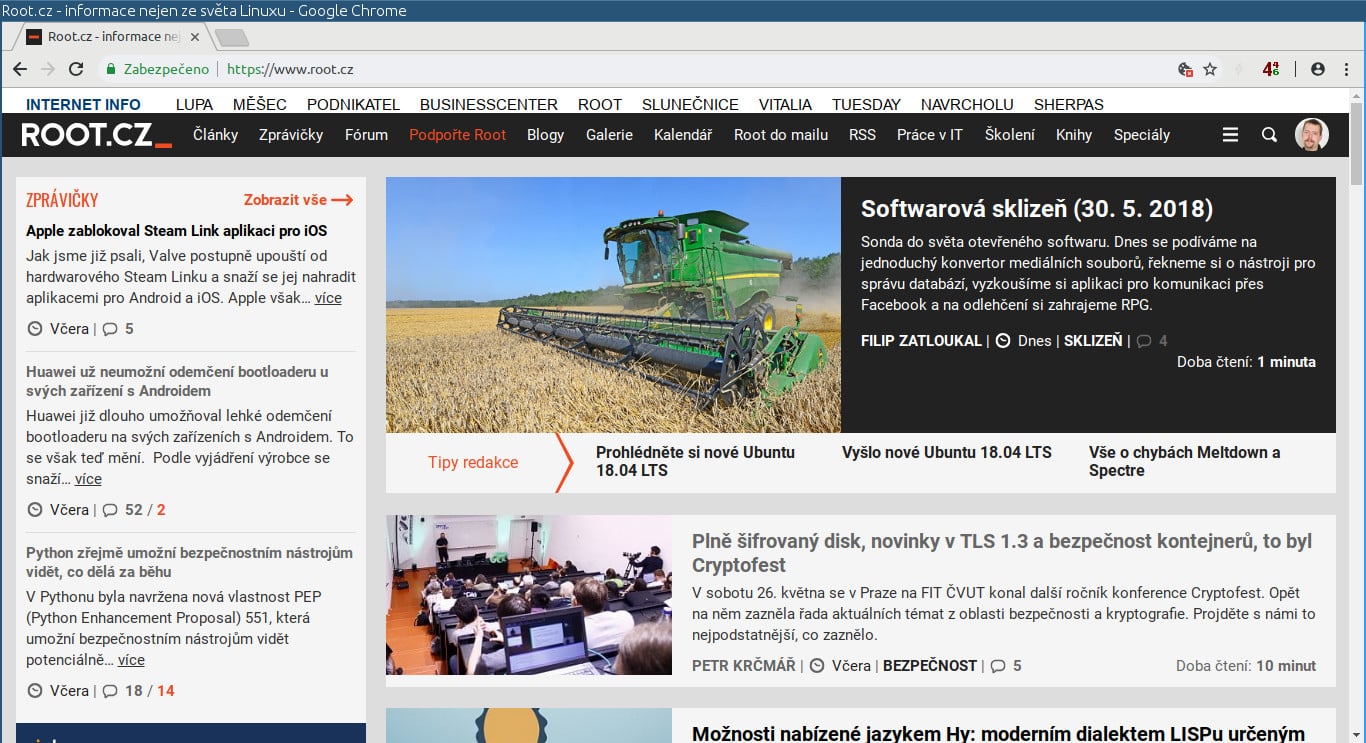Open the Zprávičky menu item

pos(291,135)
